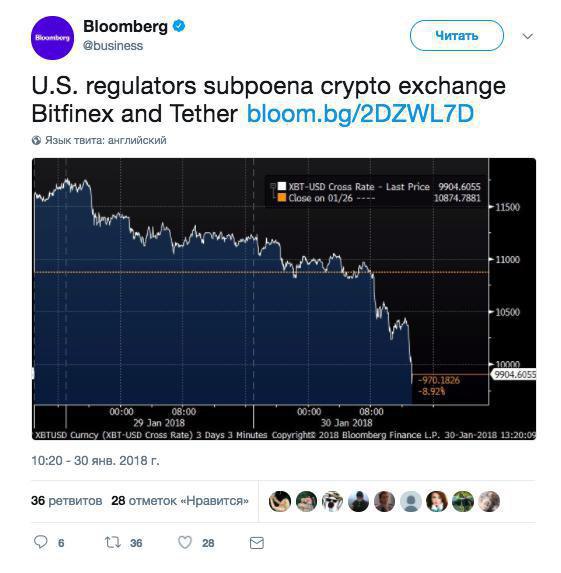The image size is (561, 573).
Task: Open the gray default avatar profile
Action: [x=411, y=501]
